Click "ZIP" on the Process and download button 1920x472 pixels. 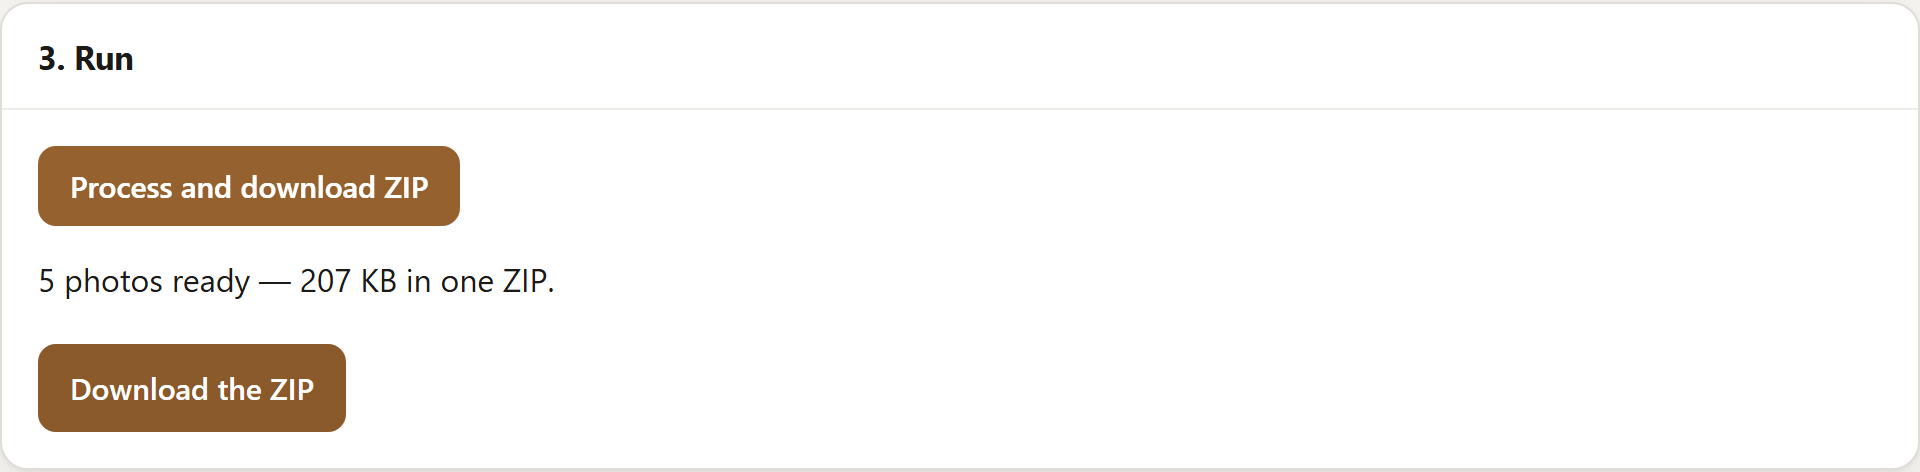(x=406, y=187)
